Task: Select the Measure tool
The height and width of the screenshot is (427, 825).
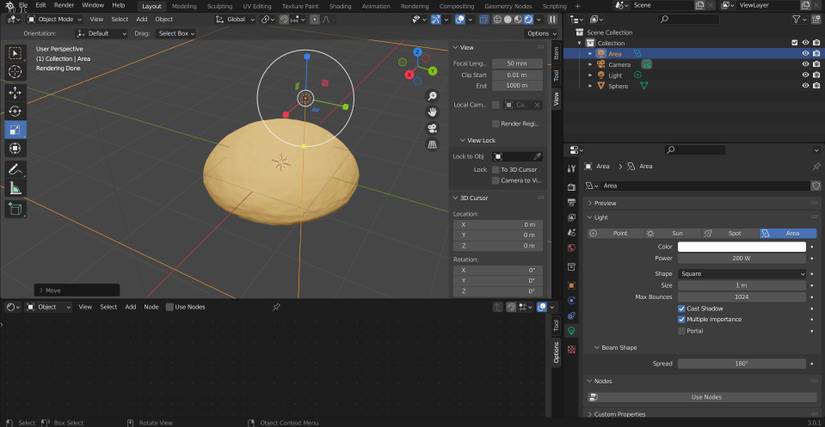Action: coord(15,188)
